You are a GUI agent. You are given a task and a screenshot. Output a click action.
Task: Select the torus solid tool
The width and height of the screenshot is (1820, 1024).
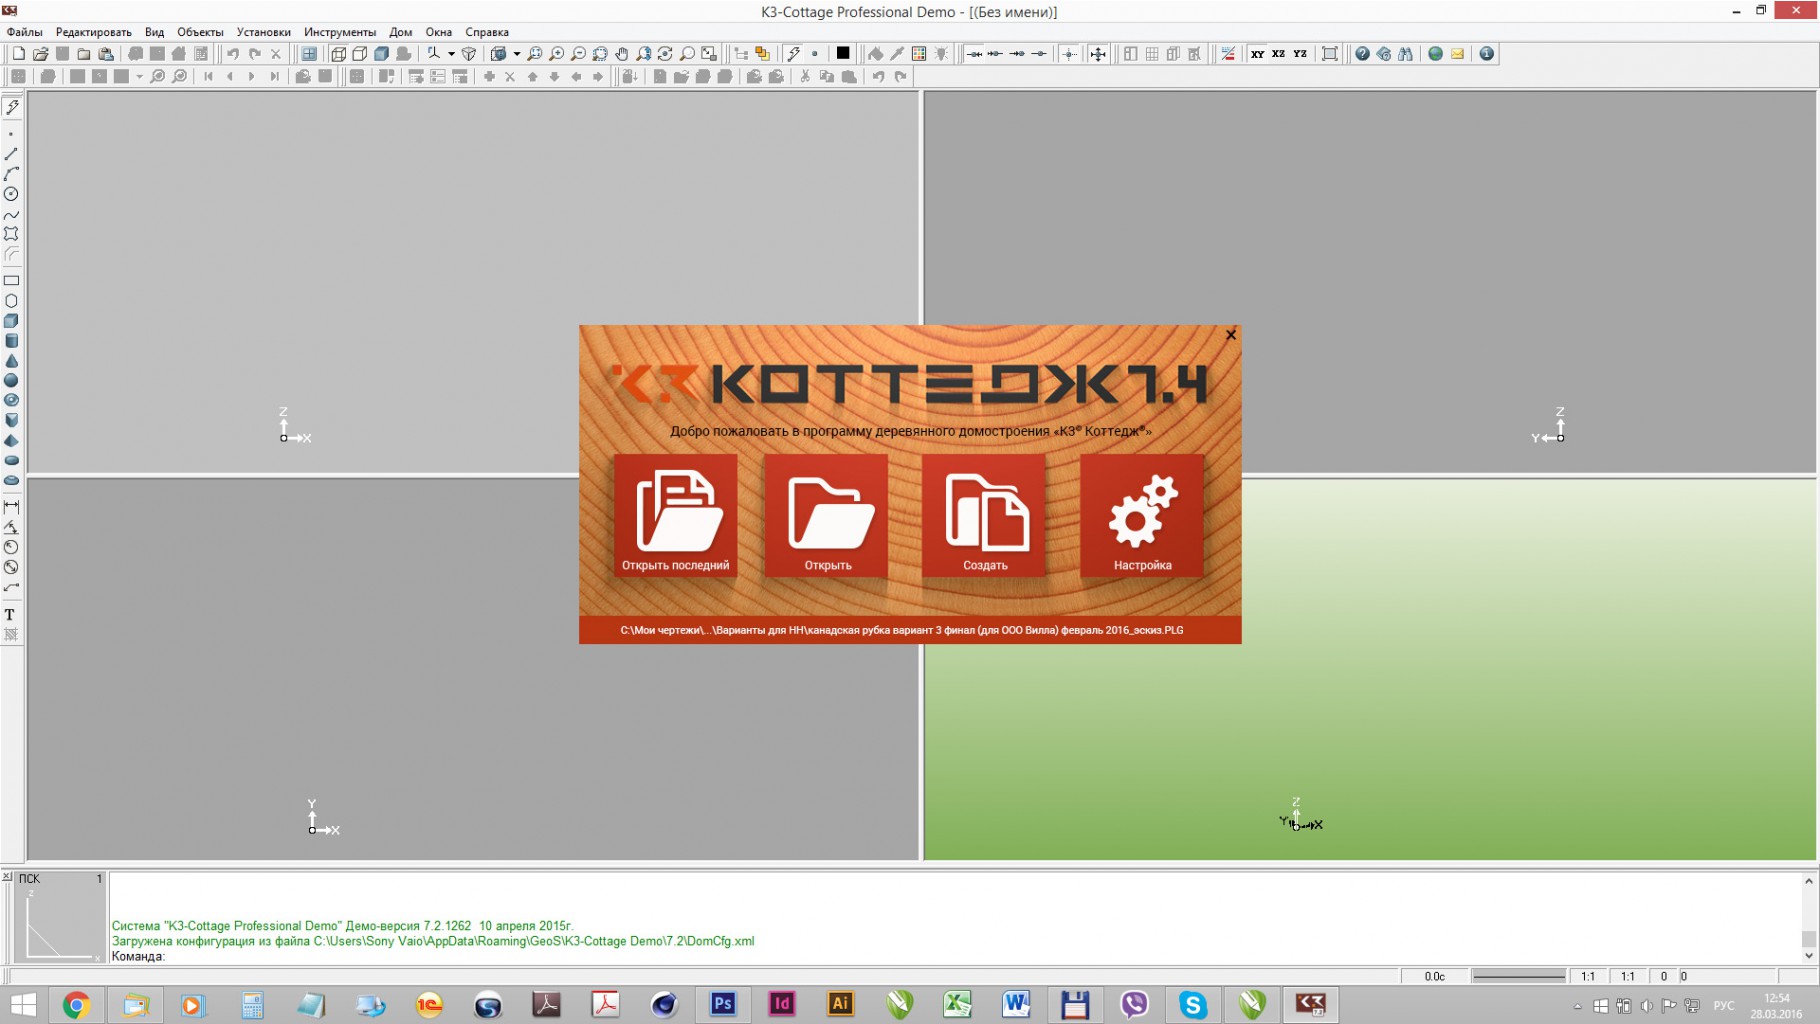(x=11, y=400)
